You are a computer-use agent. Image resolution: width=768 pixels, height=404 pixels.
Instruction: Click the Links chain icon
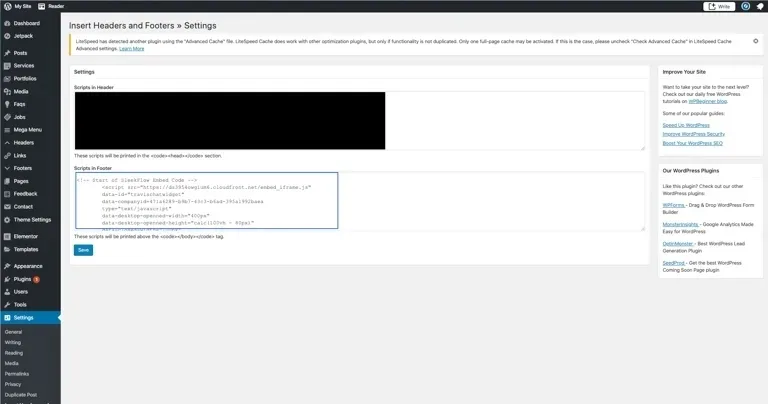coord(7,155)
